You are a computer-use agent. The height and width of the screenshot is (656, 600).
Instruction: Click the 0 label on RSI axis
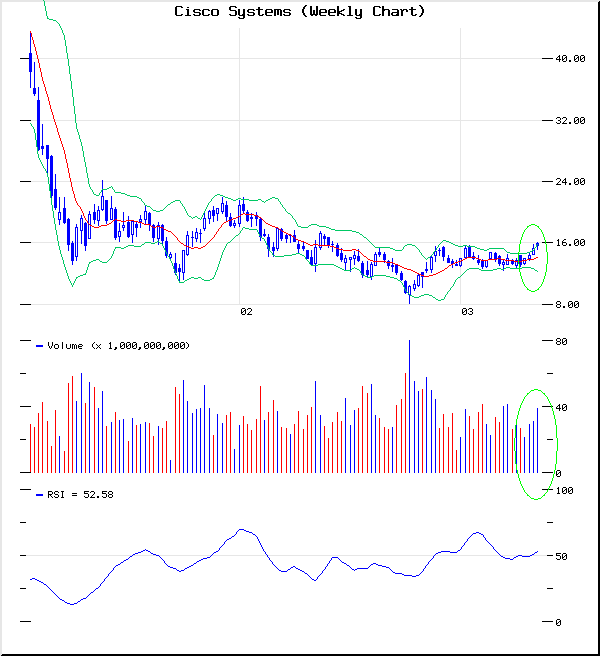coord(558,623)
